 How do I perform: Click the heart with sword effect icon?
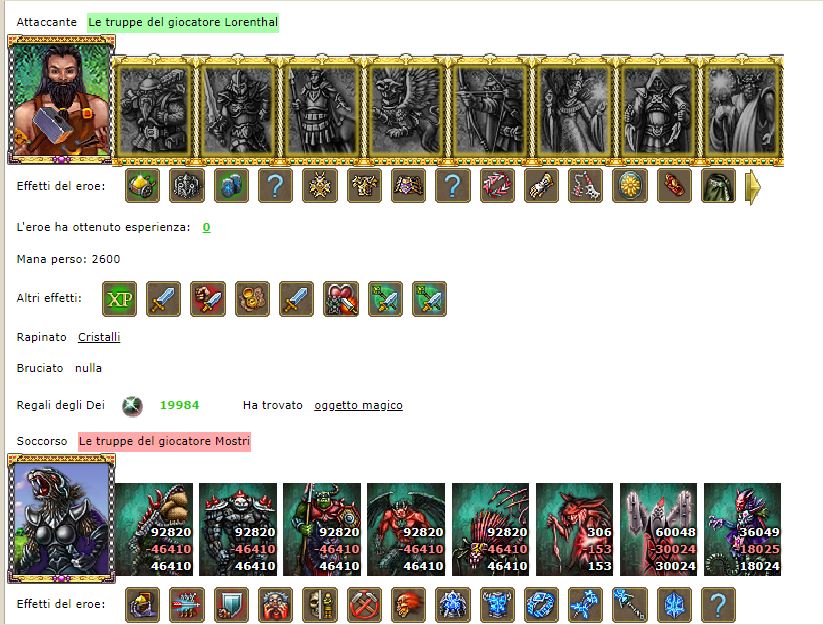click(x=341, y=299)
